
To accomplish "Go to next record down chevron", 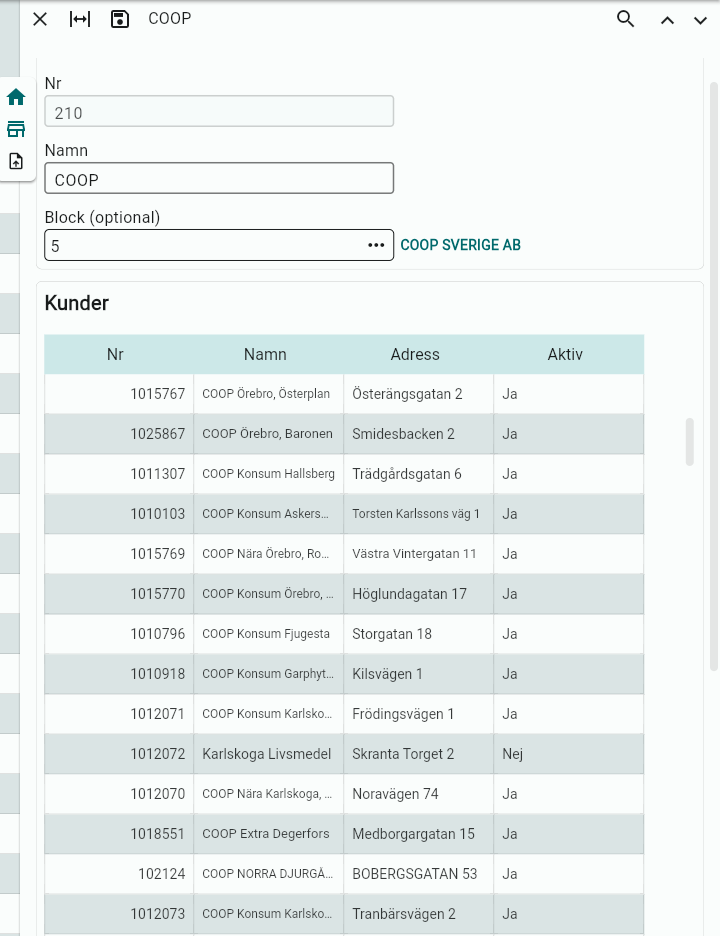I will pyautogui.click(x=700, y=20).
